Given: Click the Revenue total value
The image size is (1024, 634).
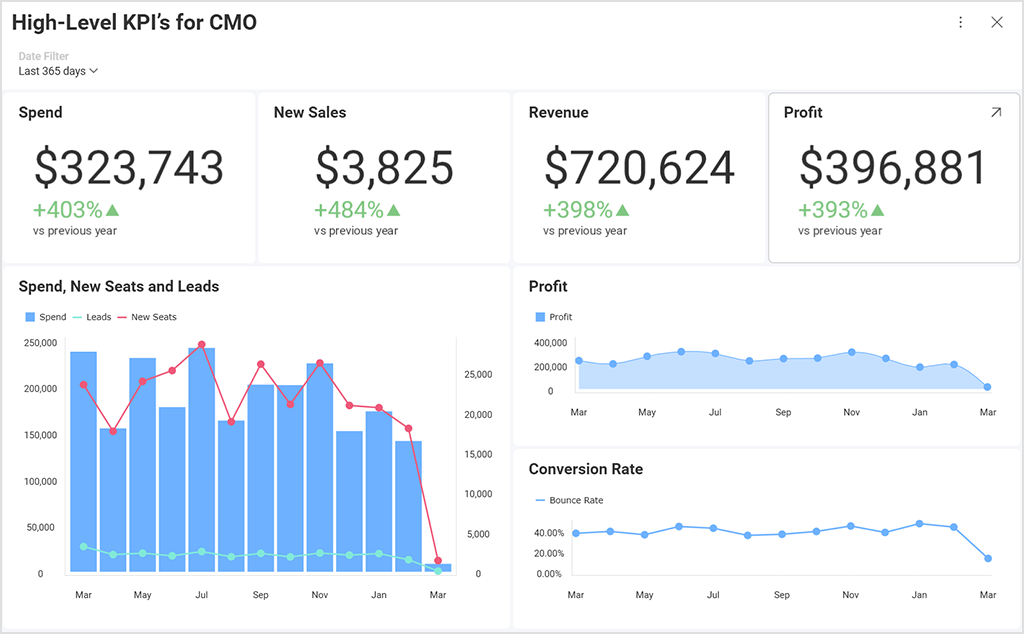Looking at the screenshot, I should coord(638,168).
